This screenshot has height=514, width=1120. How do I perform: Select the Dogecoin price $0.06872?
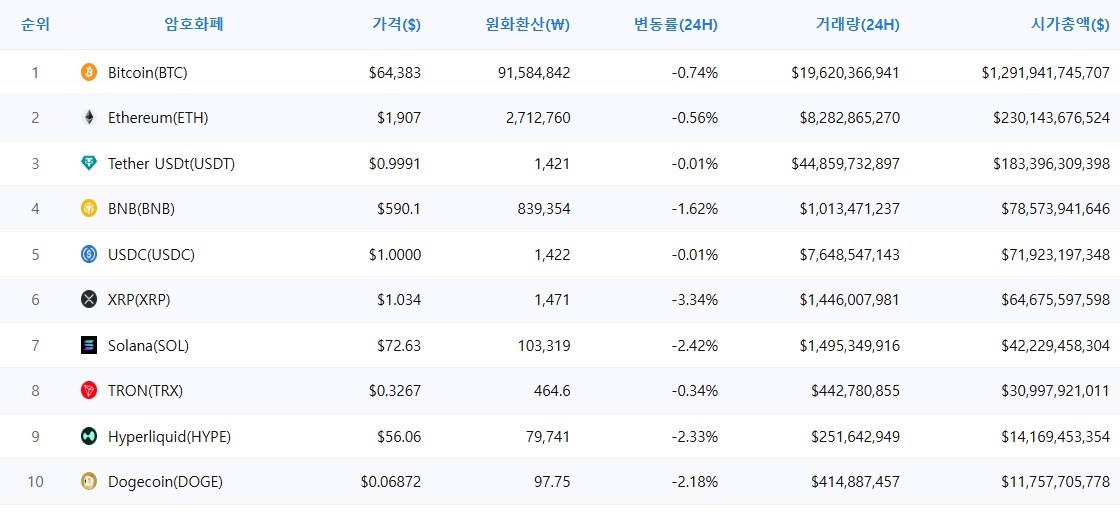(x=391, y=482)
